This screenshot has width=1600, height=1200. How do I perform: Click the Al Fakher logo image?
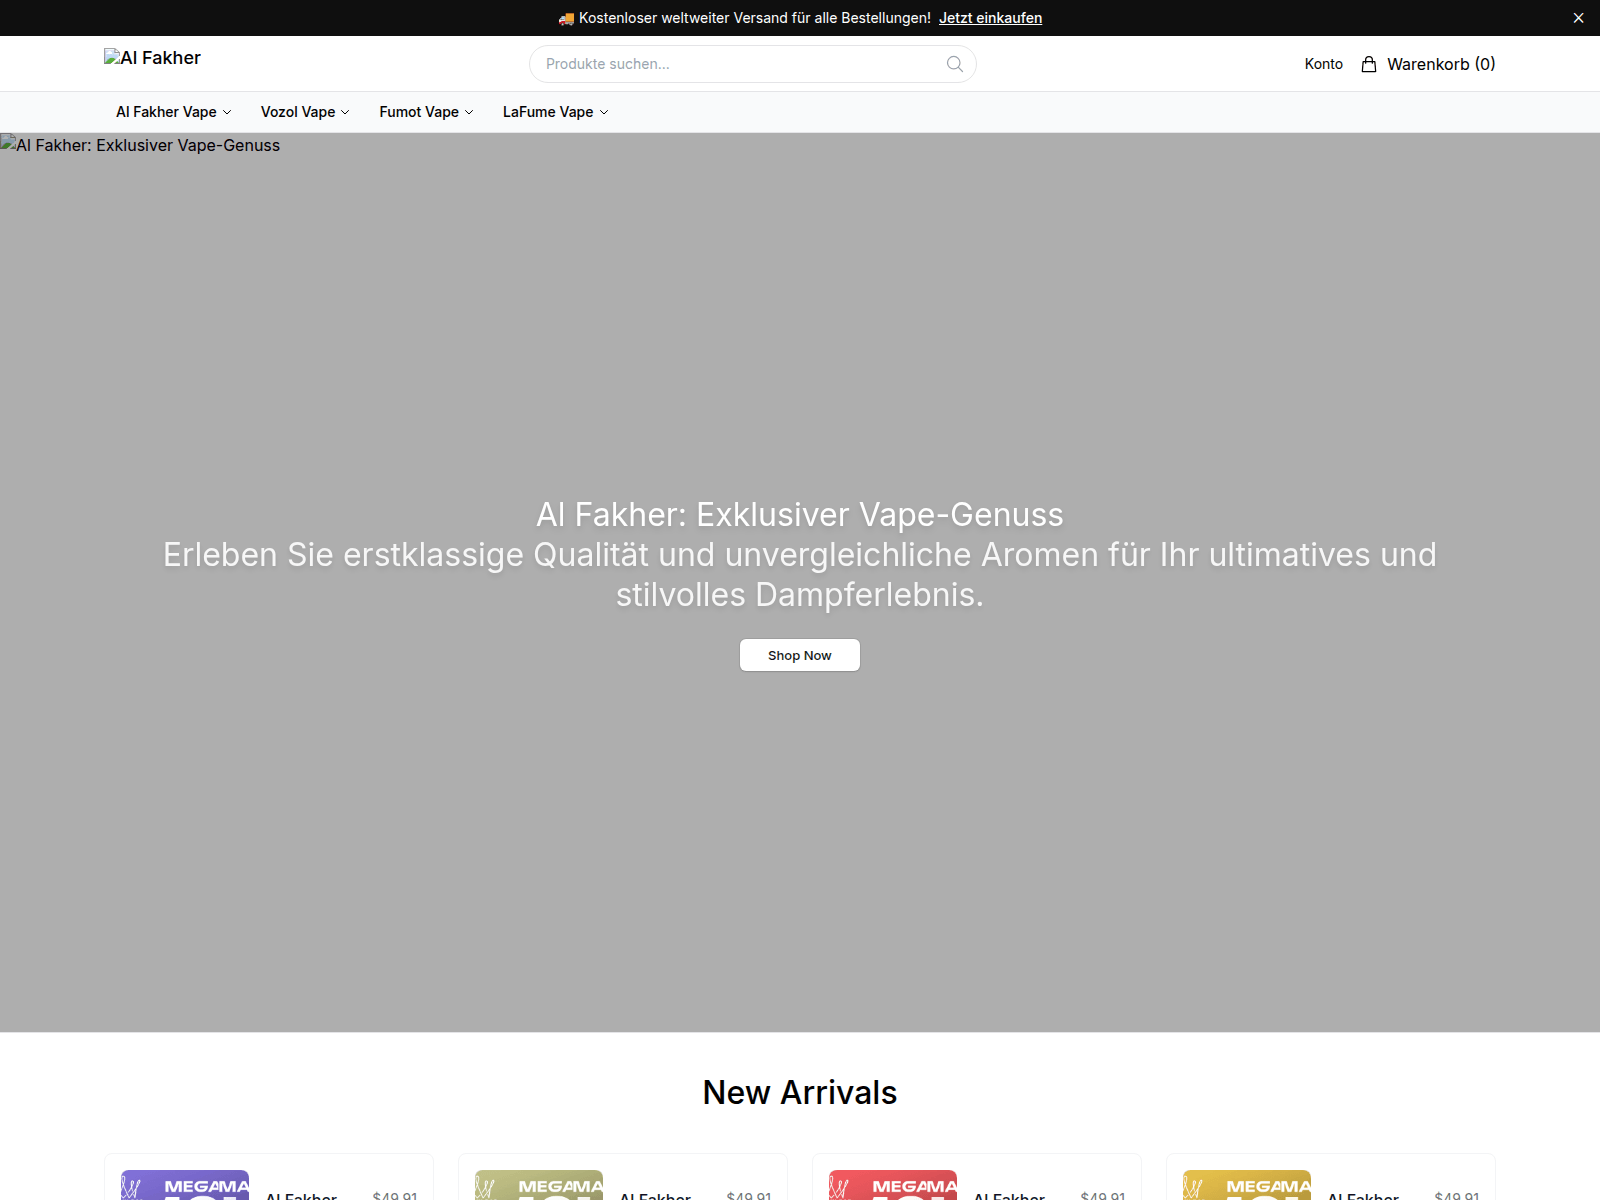(152, 58)
